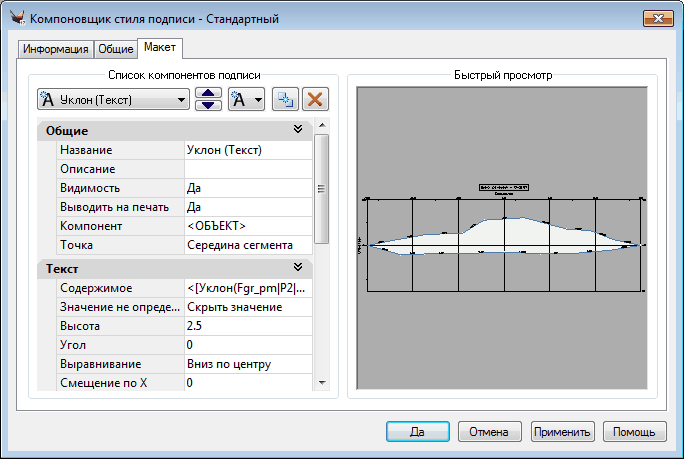Click the property list scrollbar down arrow
This screenshot has width=684, height=459.
tap(321, 382)
